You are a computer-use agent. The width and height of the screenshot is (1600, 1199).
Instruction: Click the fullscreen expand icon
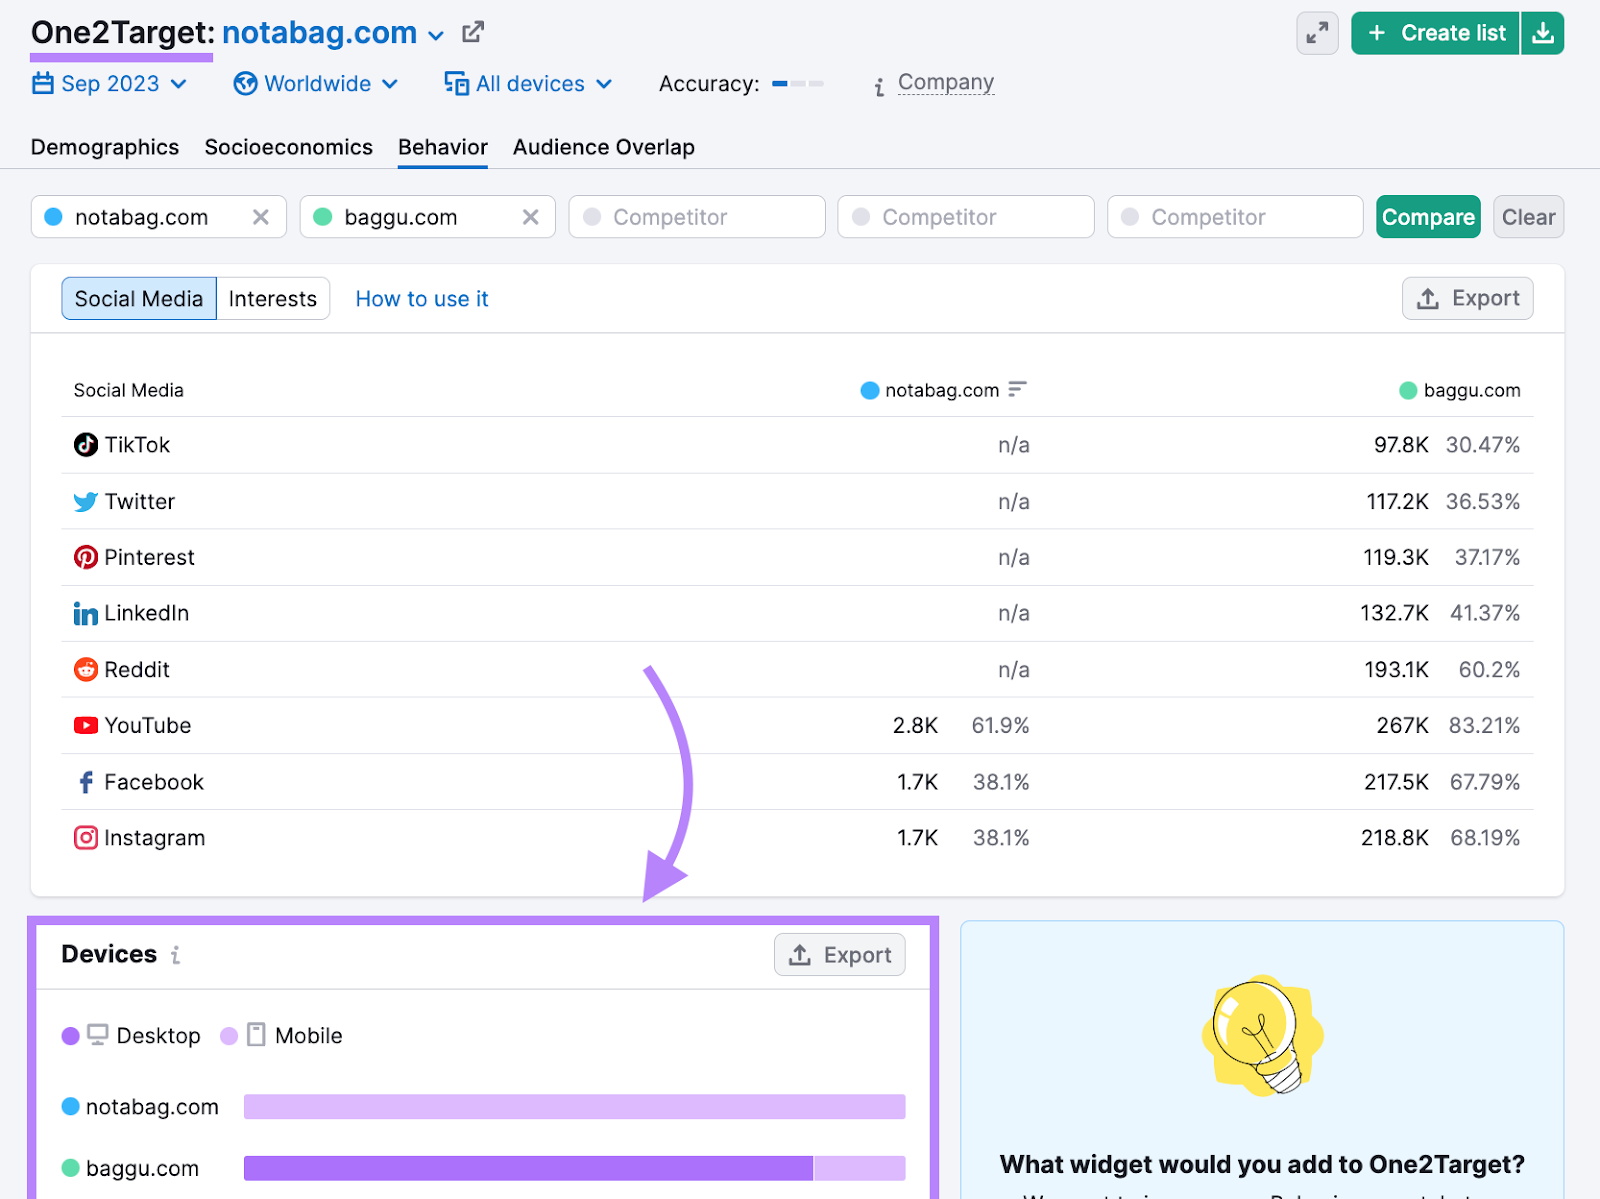[x=1317, y=33]
